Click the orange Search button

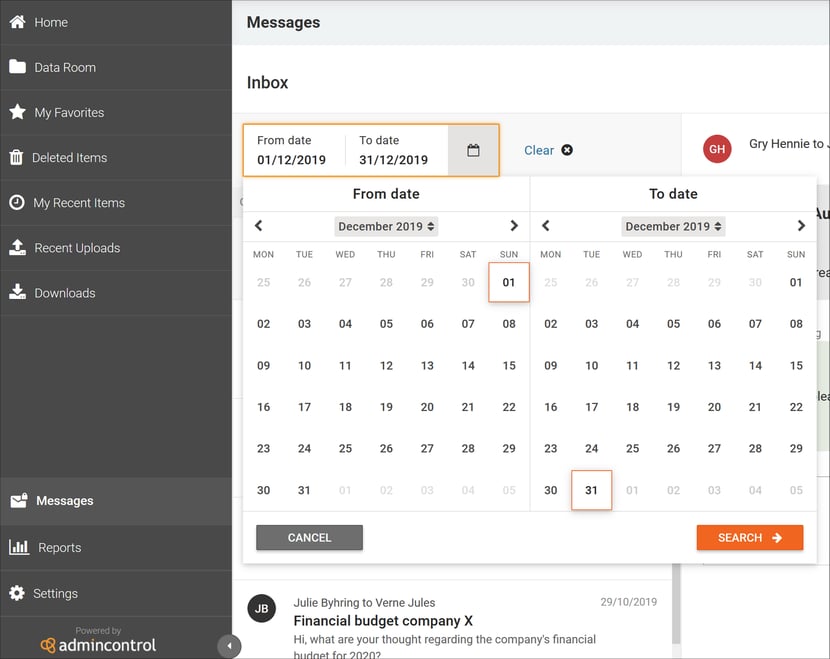[x=750, y=538]
